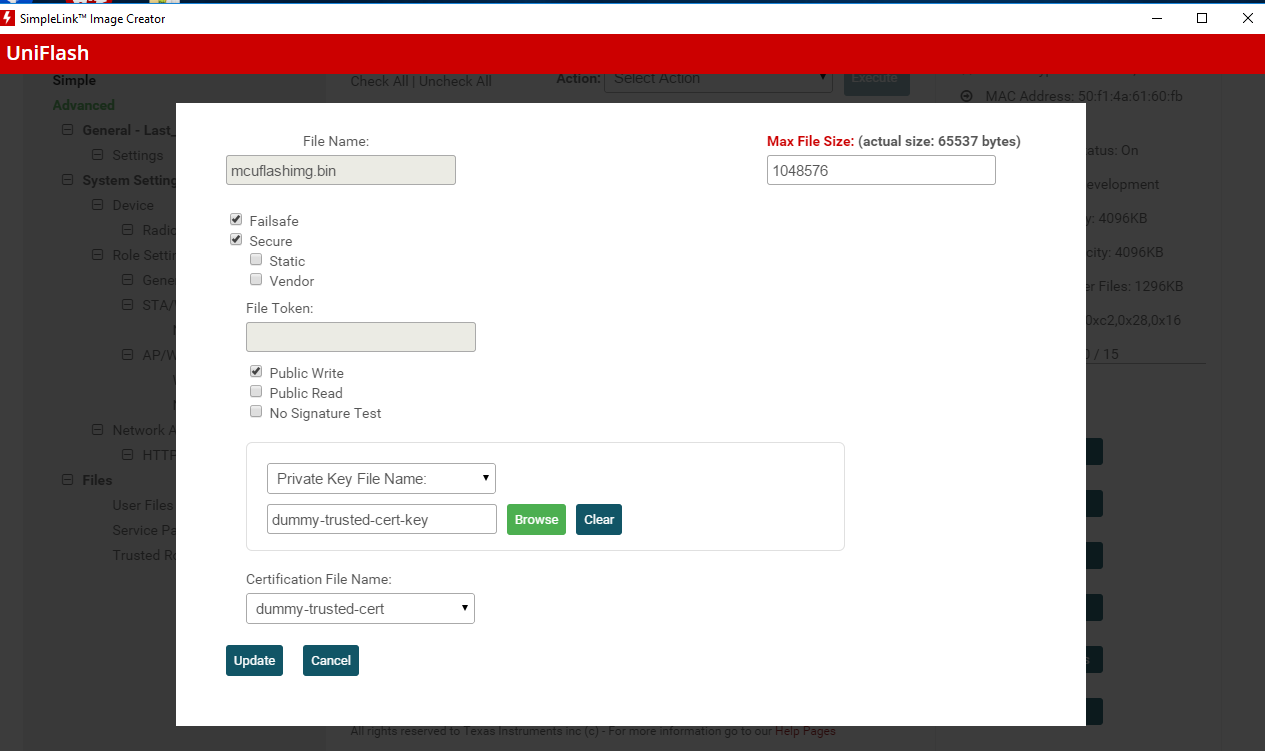
Task: Click the File Token input field
Action: pyautogui.click(x=361, y=337)
